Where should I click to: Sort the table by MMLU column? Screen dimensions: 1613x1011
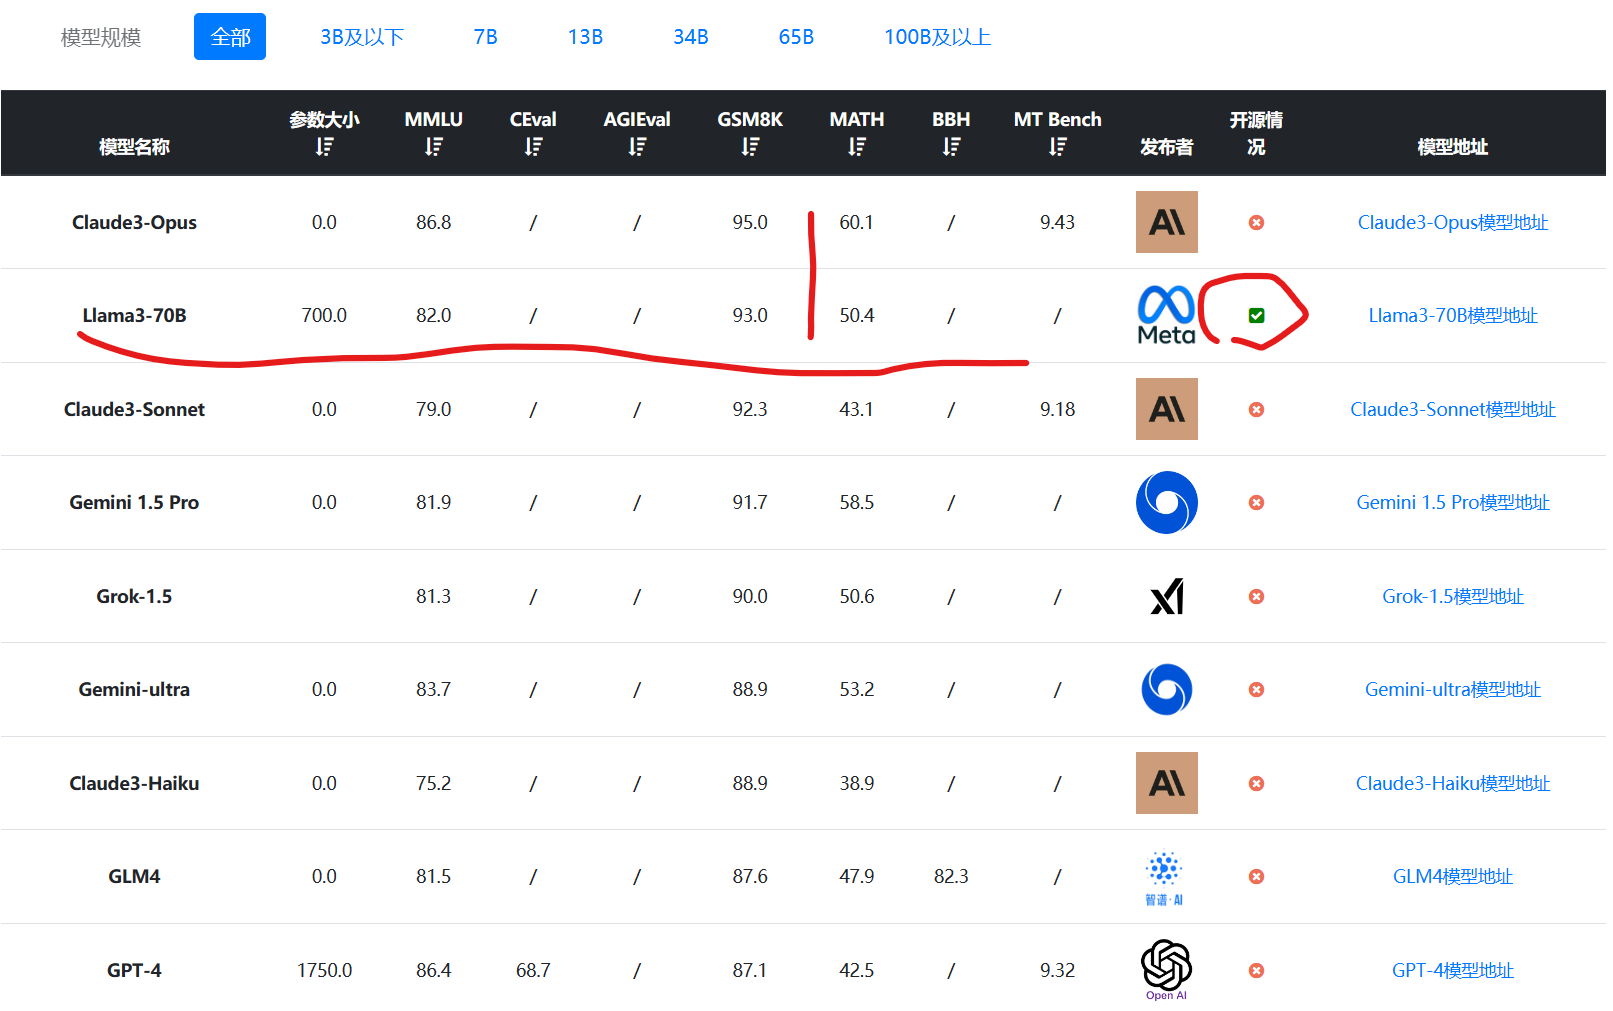coord(433,147)
